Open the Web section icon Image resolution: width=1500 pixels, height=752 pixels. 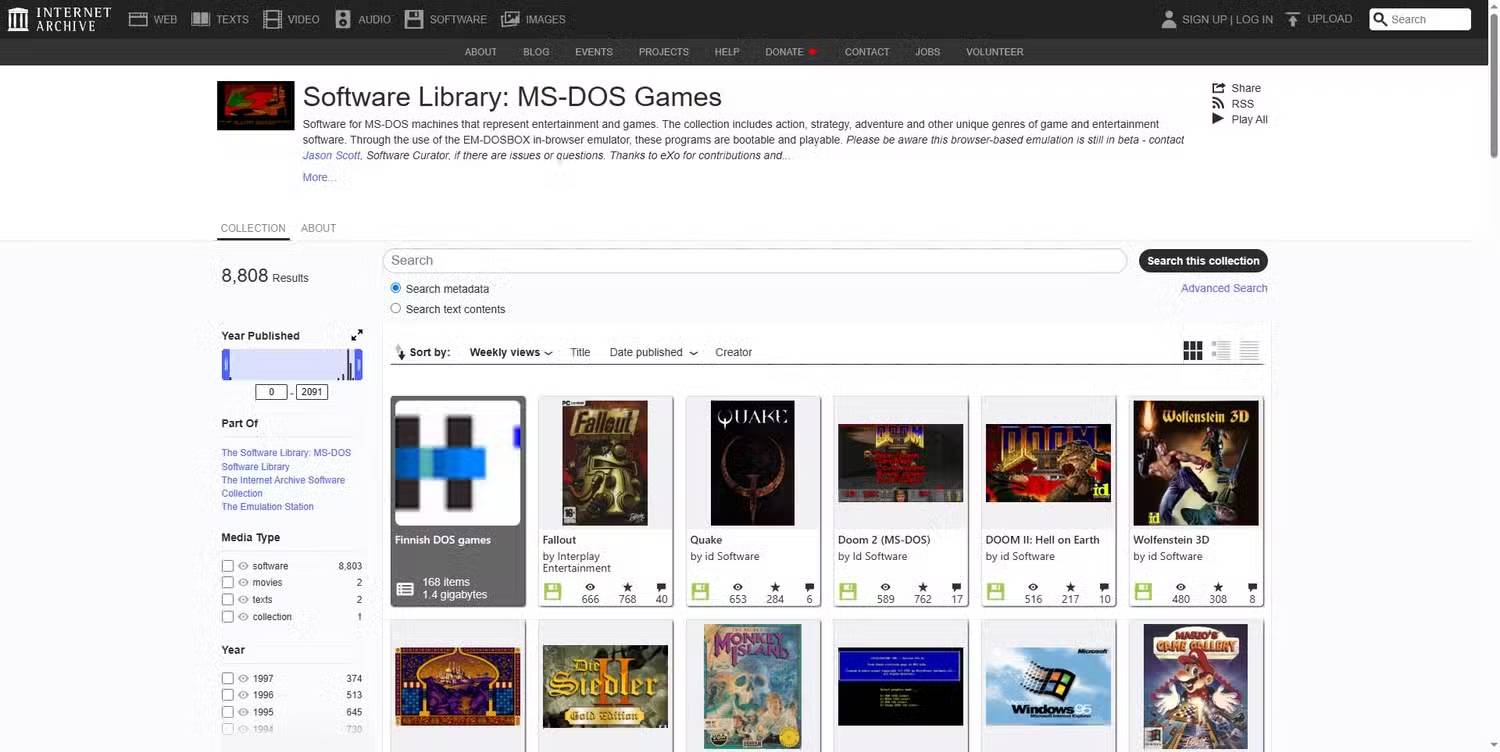(x=138, y=19)
